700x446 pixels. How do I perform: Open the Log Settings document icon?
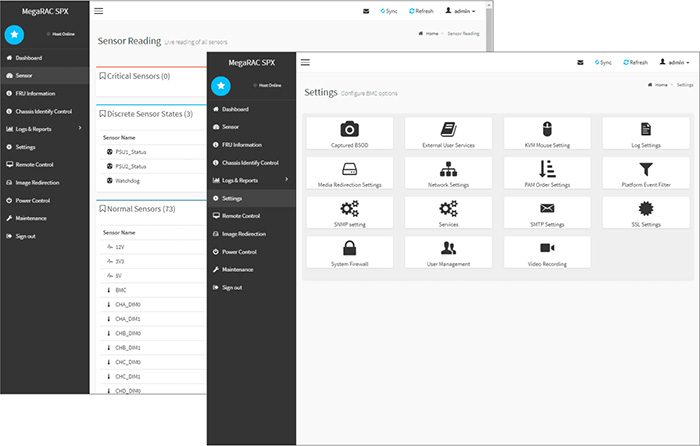(x=645, y=129)
